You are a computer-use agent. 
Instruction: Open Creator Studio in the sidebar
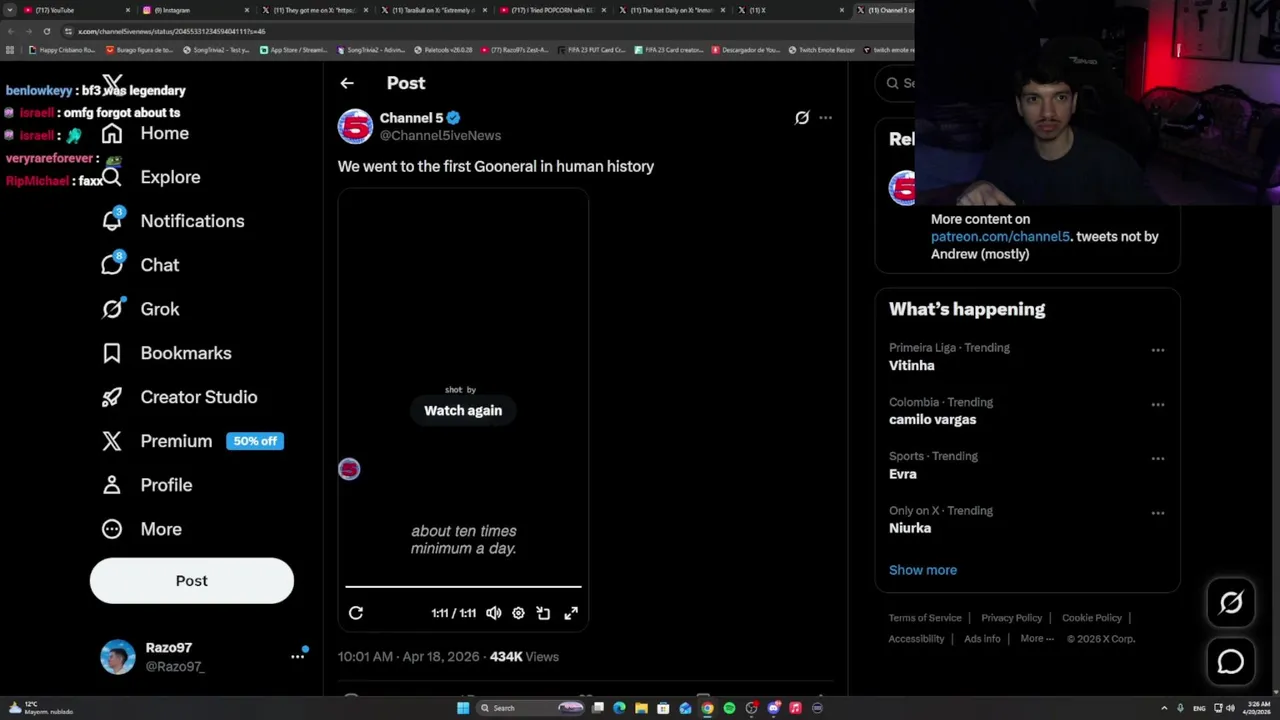[x=179, y=397]
